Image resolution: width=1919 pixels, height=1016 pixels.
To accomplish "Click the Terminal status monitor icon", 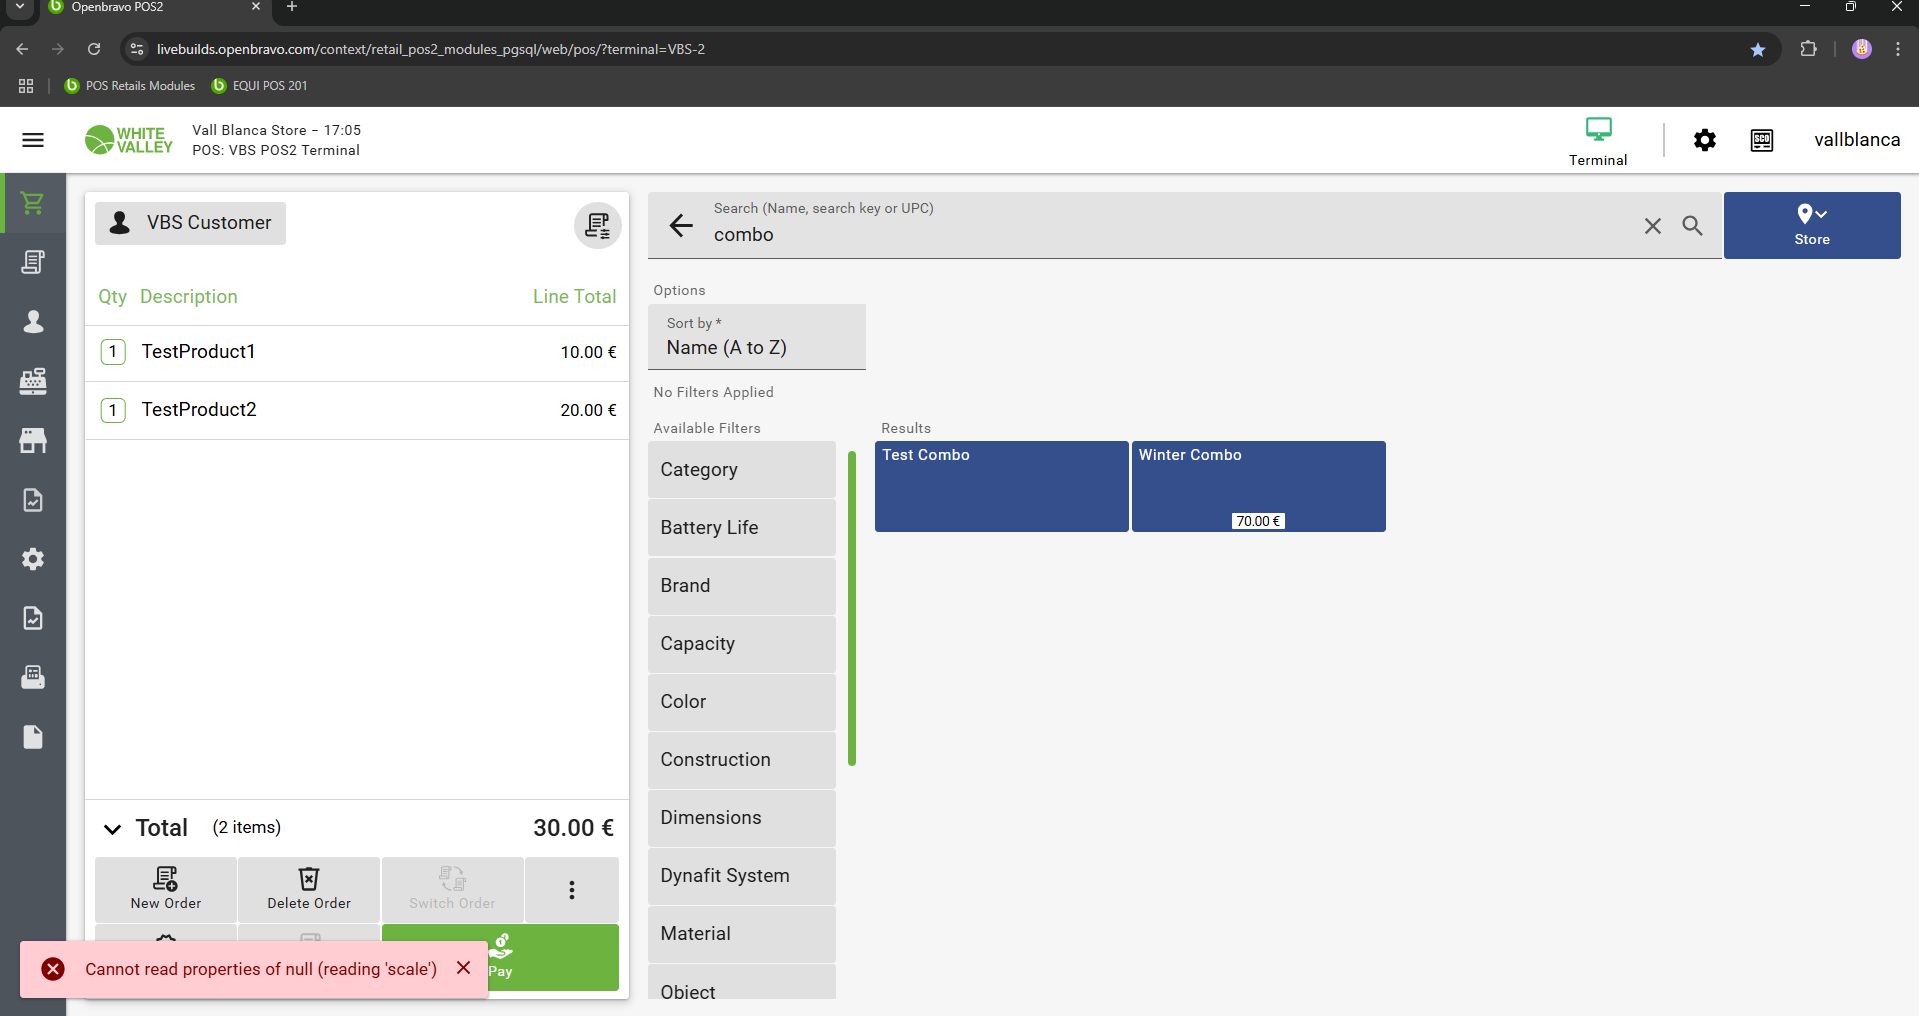I will 1598,130.
